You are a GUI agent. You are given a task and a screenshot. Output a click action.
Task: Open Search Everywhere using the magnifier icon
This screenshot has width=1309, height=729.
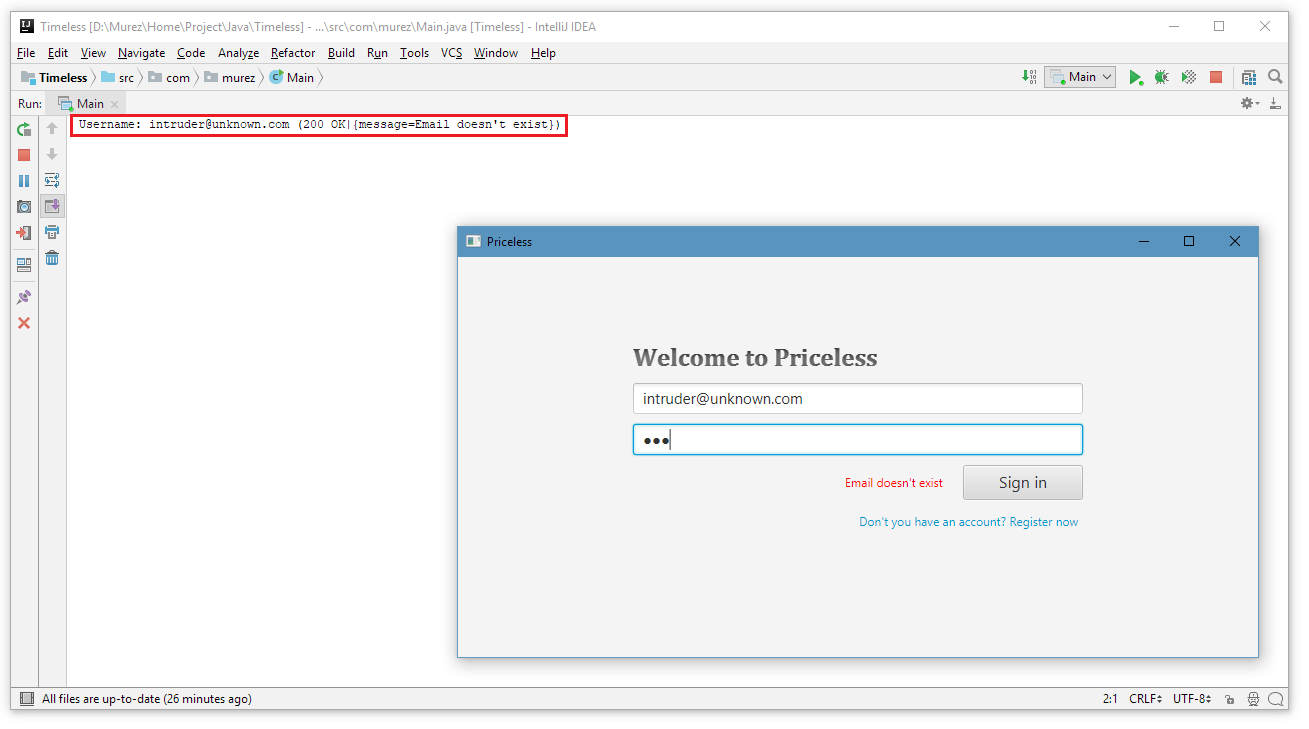[x=1275, y=77]
